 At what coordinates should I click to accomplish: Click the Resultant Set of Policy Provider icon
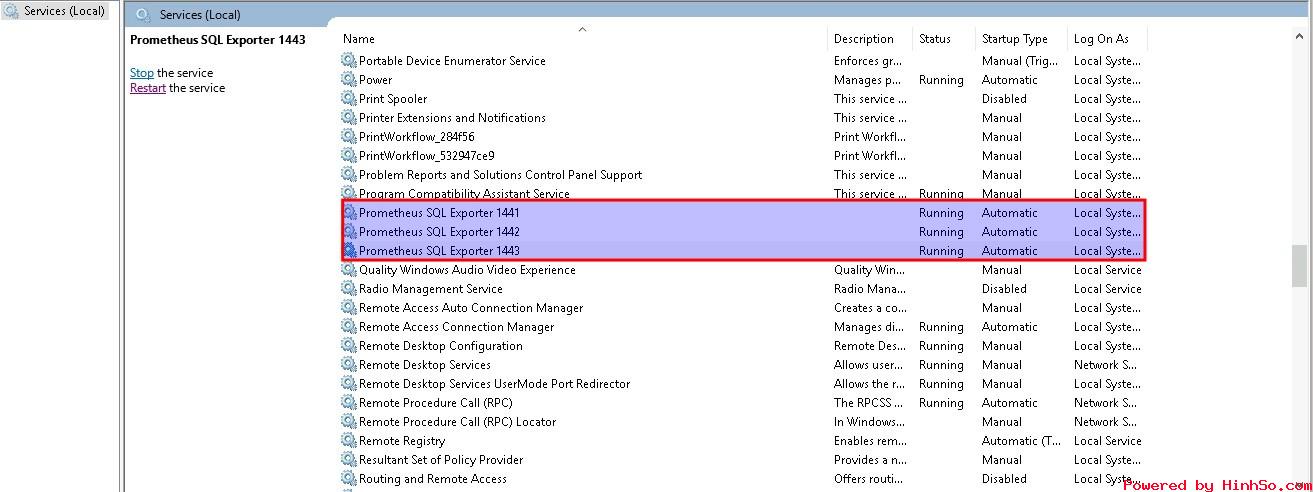tap(348, 460)
